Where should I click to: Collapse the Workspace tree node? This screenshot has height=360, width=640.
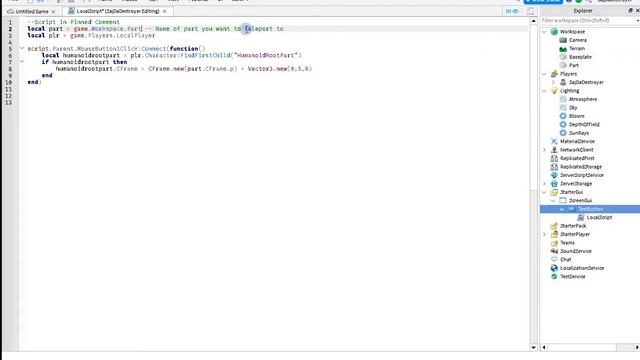point(544,31)
